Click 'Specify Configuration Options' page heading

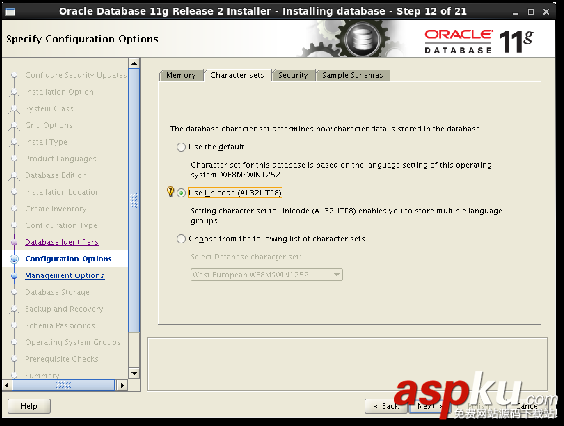coord(82,39)
